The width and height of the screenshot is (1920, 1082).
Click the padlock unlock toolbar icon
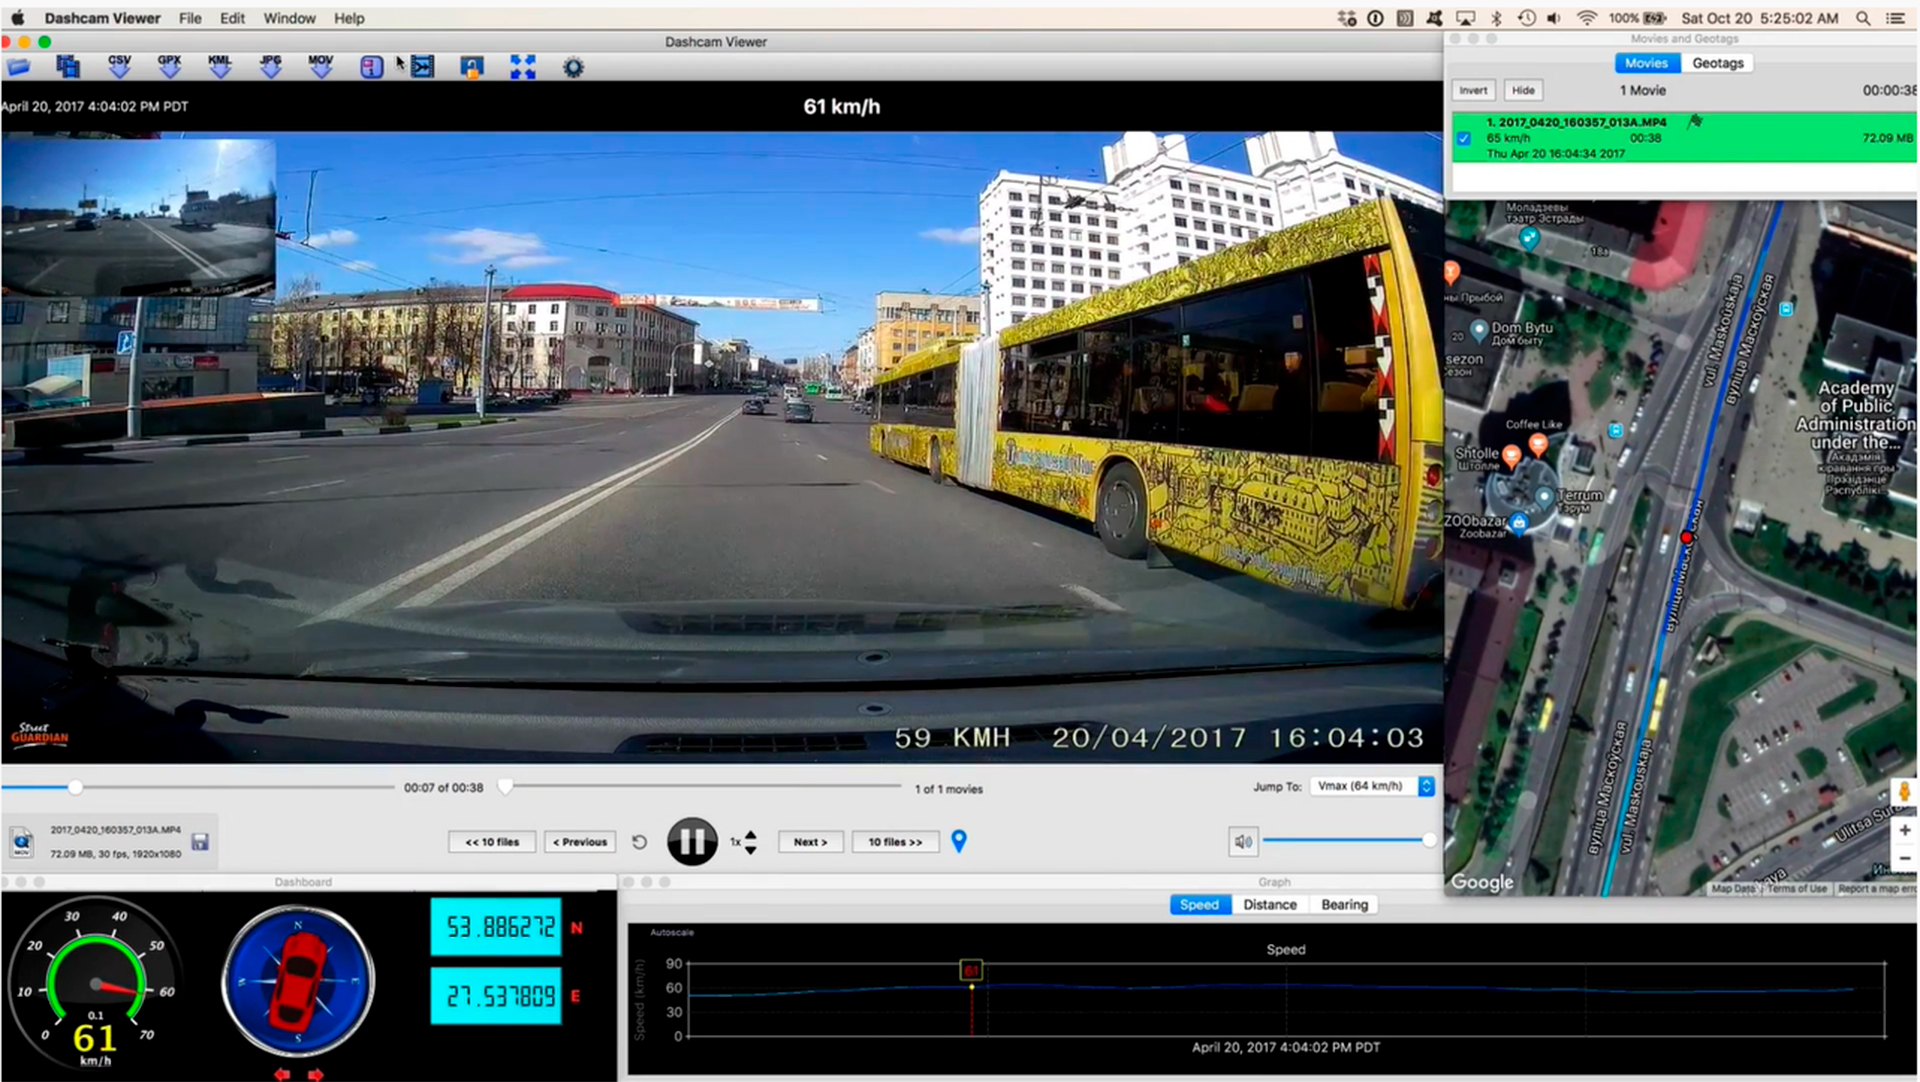[472, 67]
